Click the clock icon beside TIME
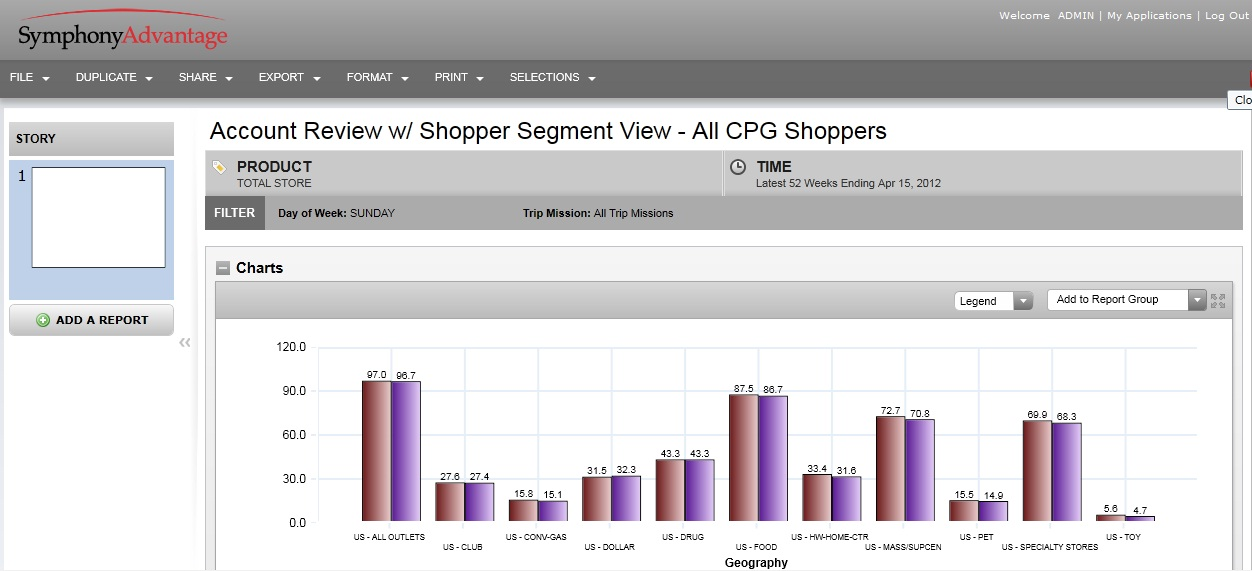 coord(738,168)
